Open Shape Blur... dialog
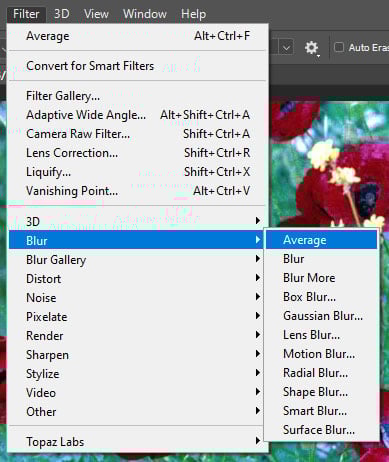Viewport: 389px width, 462px height. pos(322,392)
